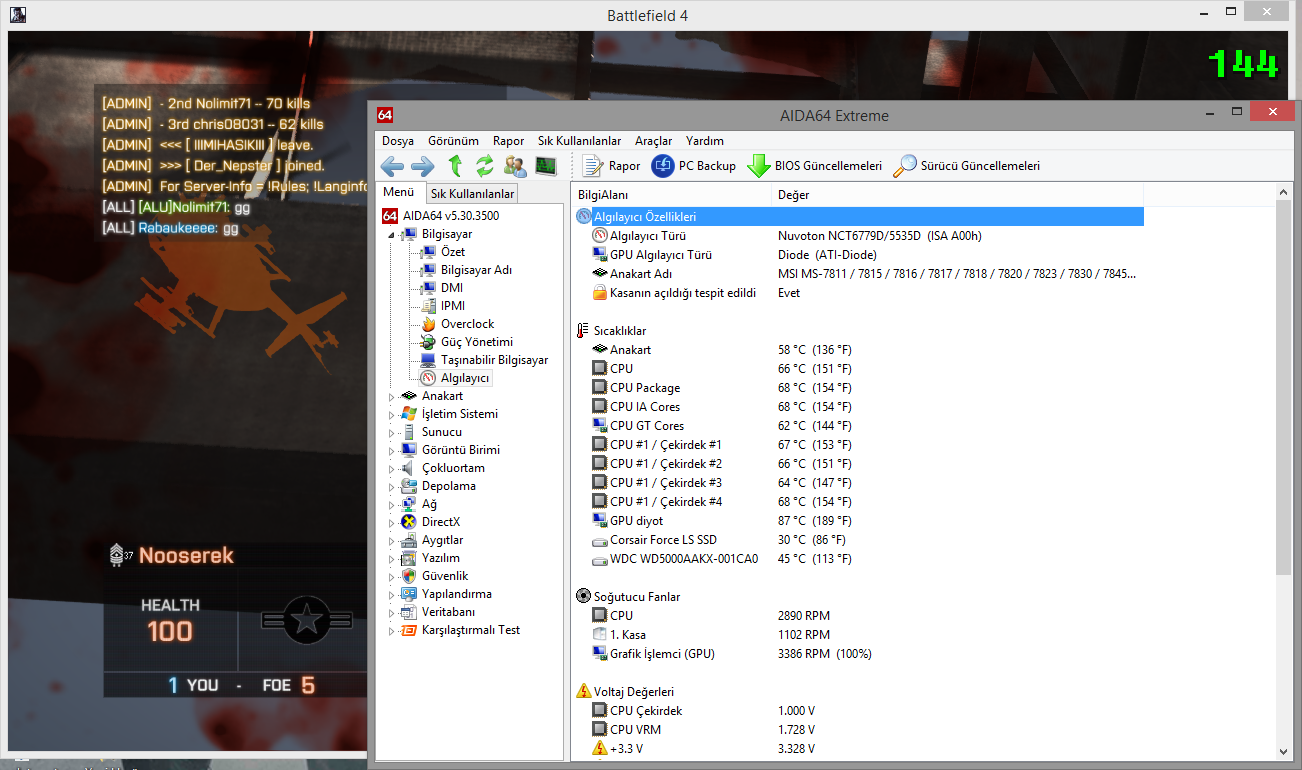Launch PC Backup from the toolbar

693,166
